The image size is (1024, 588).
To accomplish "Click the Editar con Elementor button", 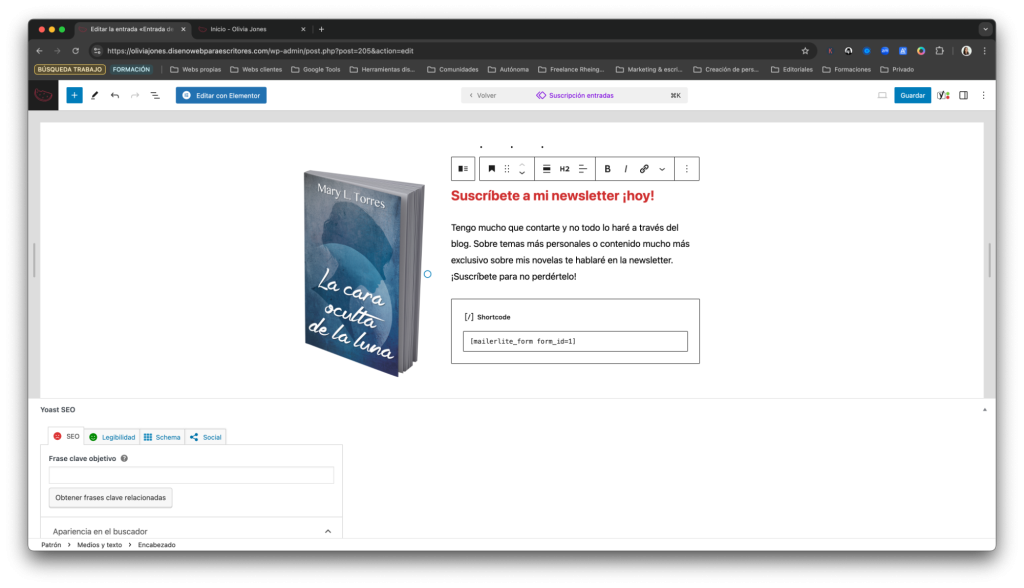I will click(x=221, y=96).
